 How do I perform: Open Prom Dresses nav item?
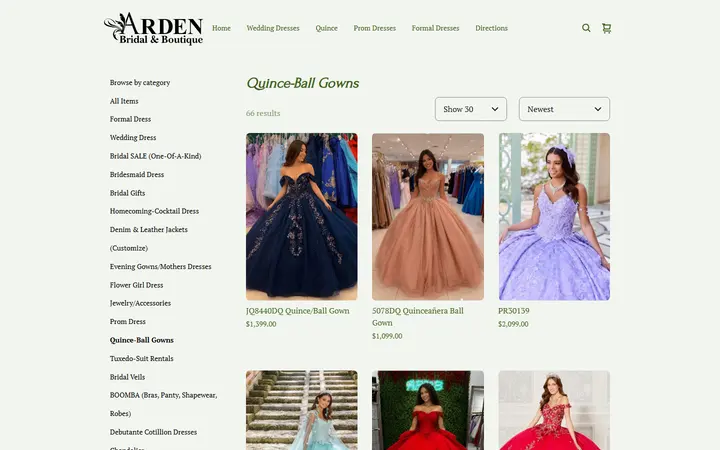(375, 28)
